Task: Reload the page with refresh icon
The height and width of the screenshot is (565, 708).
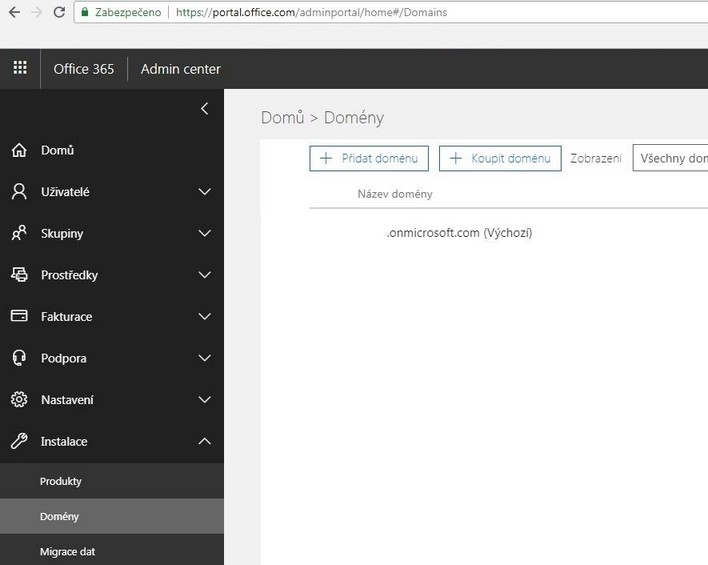Action: tap(59, 12)
